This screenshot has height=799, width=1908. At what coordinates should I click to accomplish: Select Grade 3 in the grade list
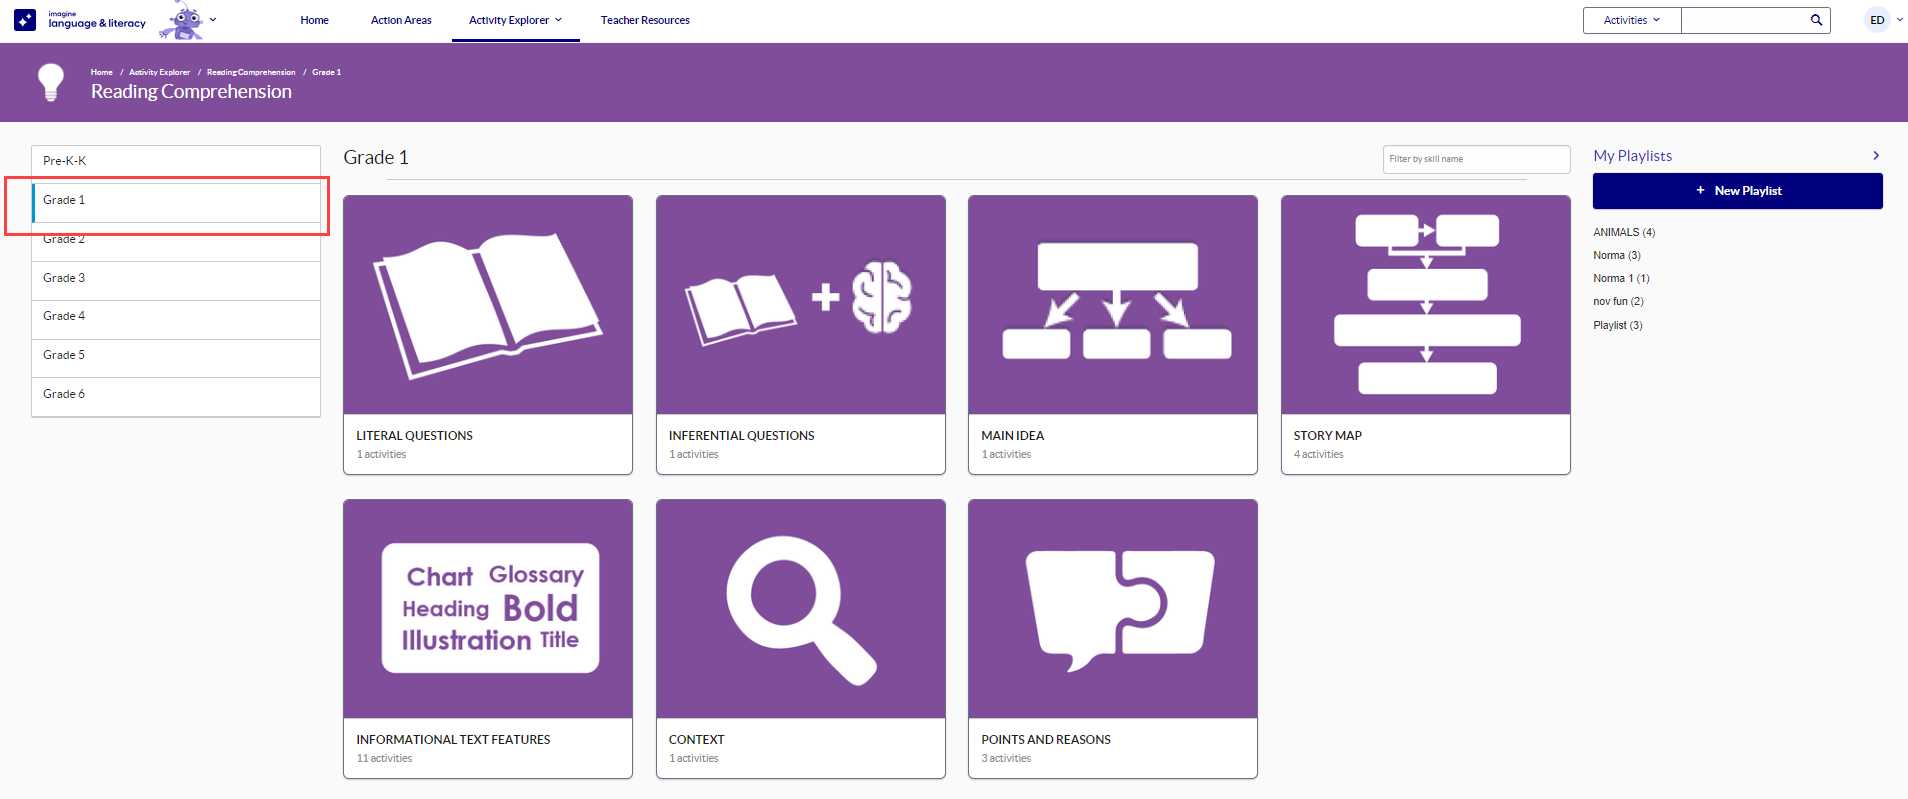[64, 278]
